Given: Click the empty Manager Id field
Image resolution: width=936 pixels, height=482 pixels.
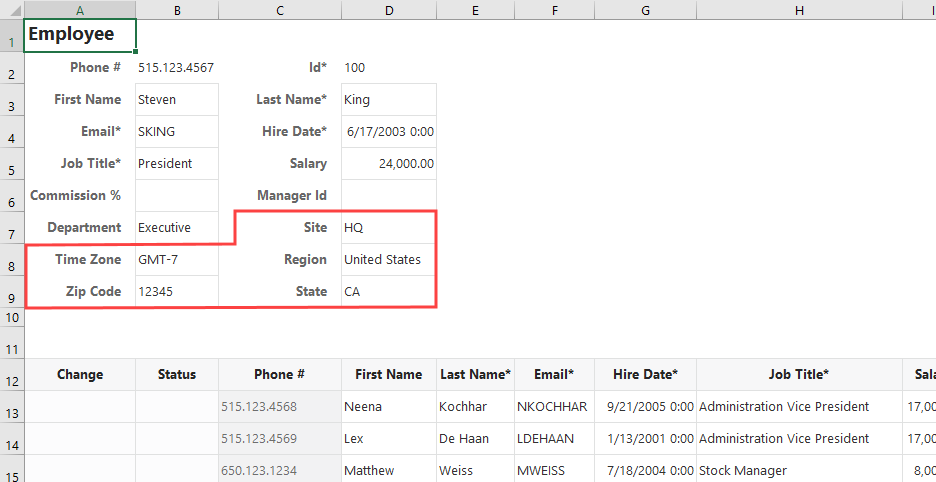Looking at the screenshot, I should coord(388,196).
